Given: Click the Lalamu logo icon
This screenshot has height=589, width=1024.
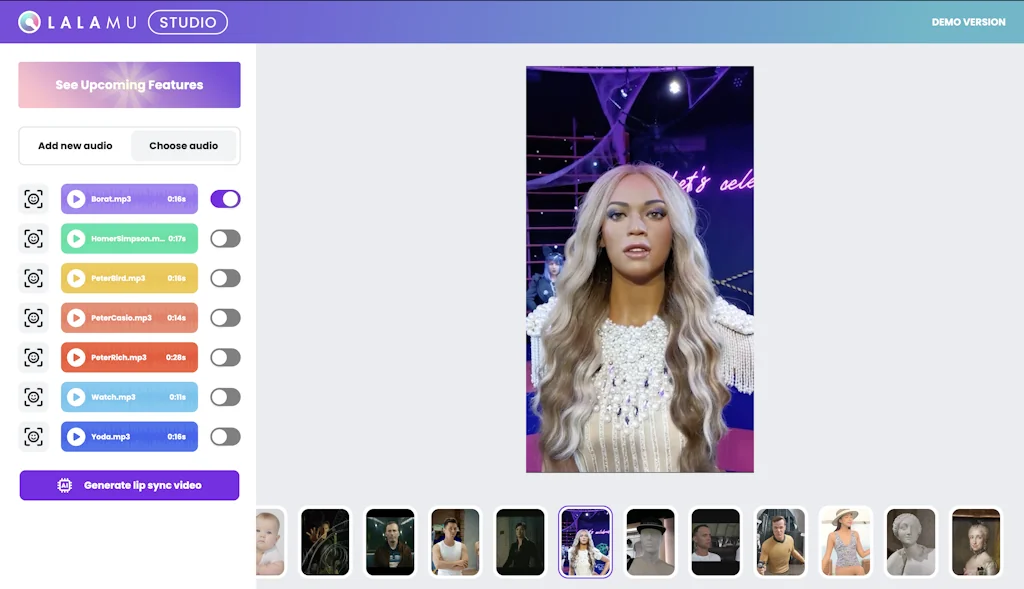Looking at the screenshot, I should pyautogui.click(x=30, y=22).
